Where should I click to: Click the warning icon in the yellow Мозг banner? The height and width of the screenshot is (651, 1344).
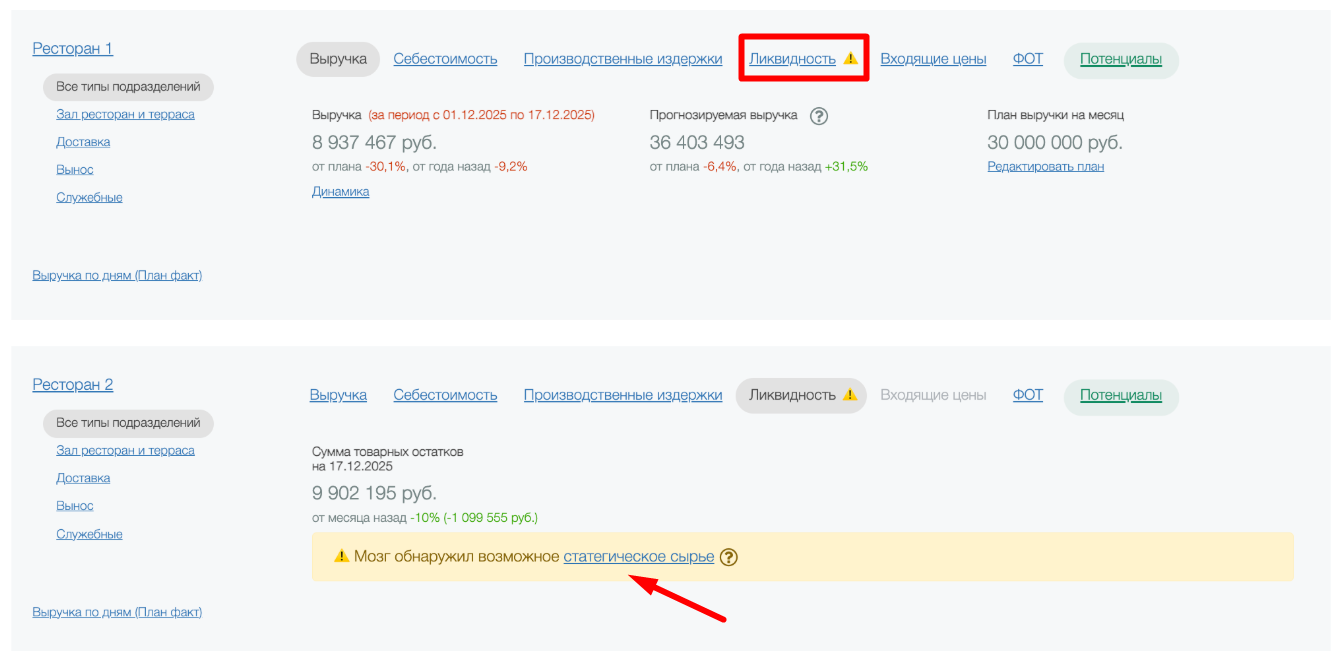[341, 557]
